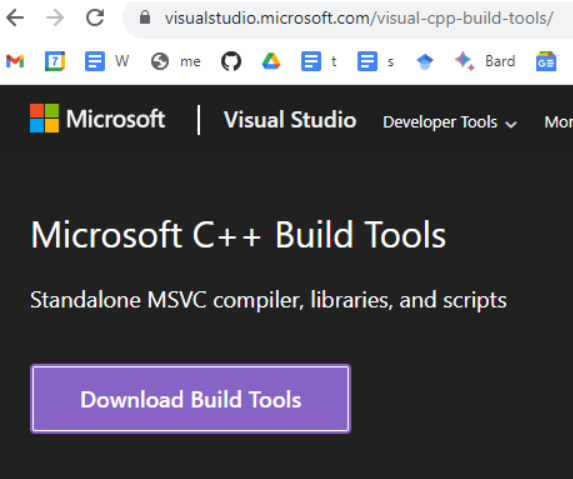Open the 's' Docs bookmark

[376, 61]
